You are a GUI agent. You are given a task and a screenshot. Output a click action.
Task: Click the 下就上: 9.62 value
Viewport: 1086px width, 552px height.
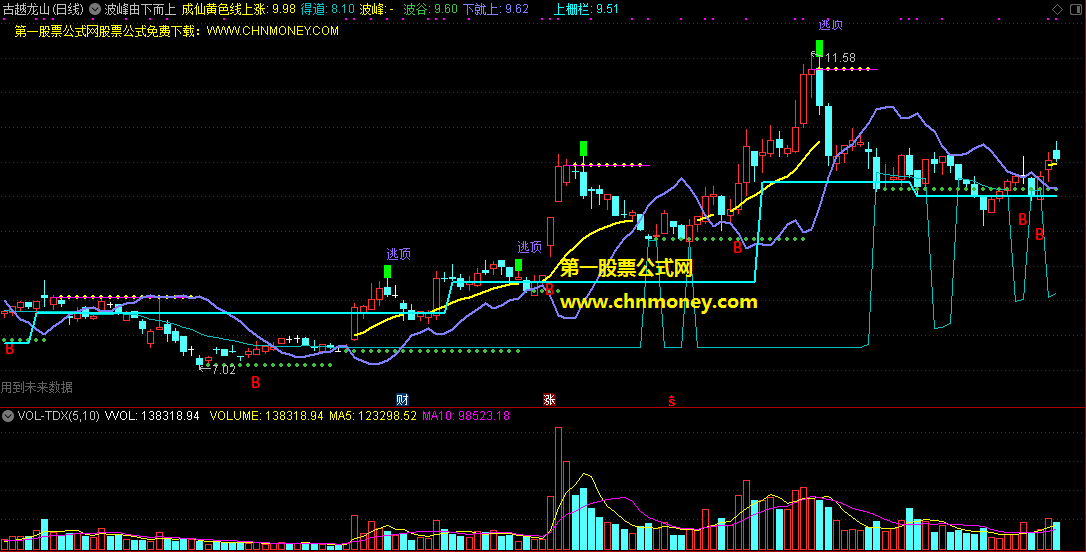tap(496, 10)
